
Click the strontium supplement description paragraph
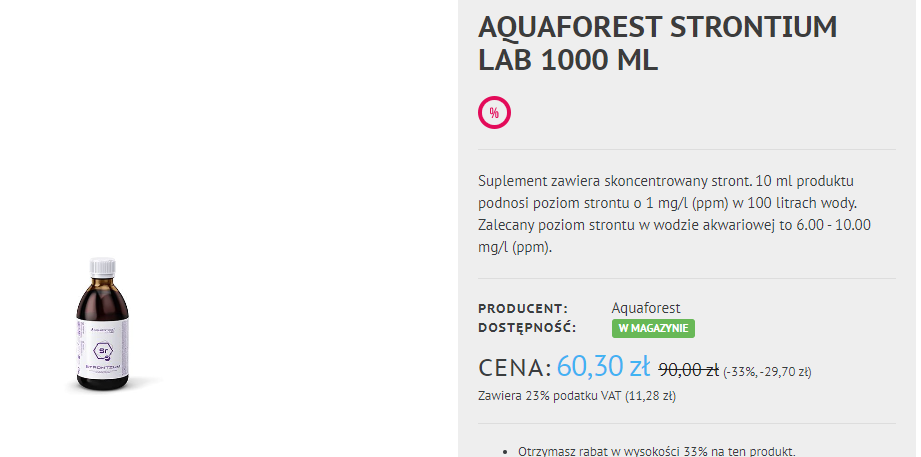(x=675, y=213)
